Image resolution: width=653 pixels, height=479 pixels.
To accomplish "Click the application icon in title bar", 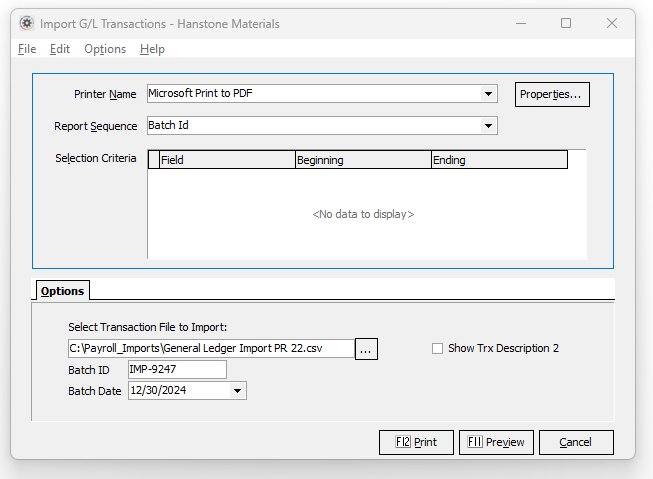I will click(27, 23).
